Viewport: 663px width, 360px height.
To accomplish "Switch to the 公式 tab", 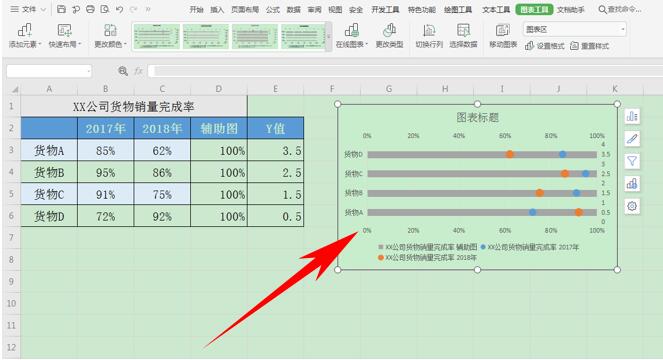I will pos(273,9).
